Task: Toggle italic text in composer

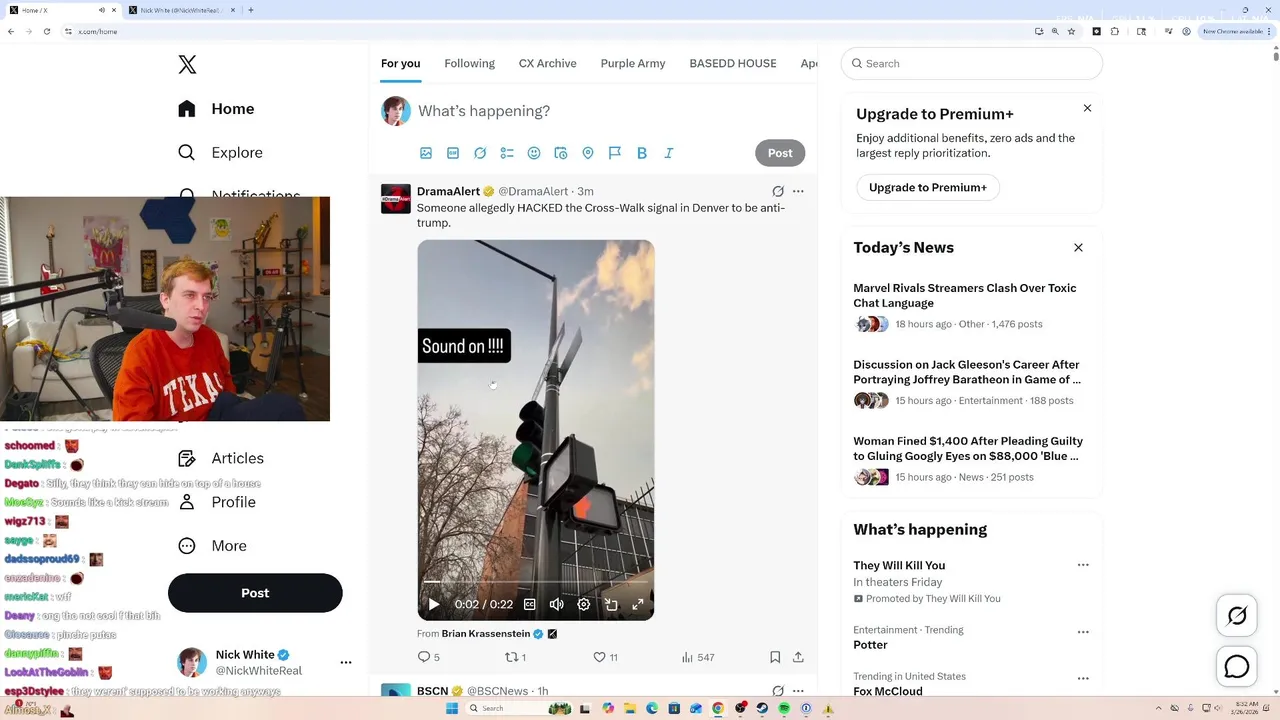Action: pos(669,153)
